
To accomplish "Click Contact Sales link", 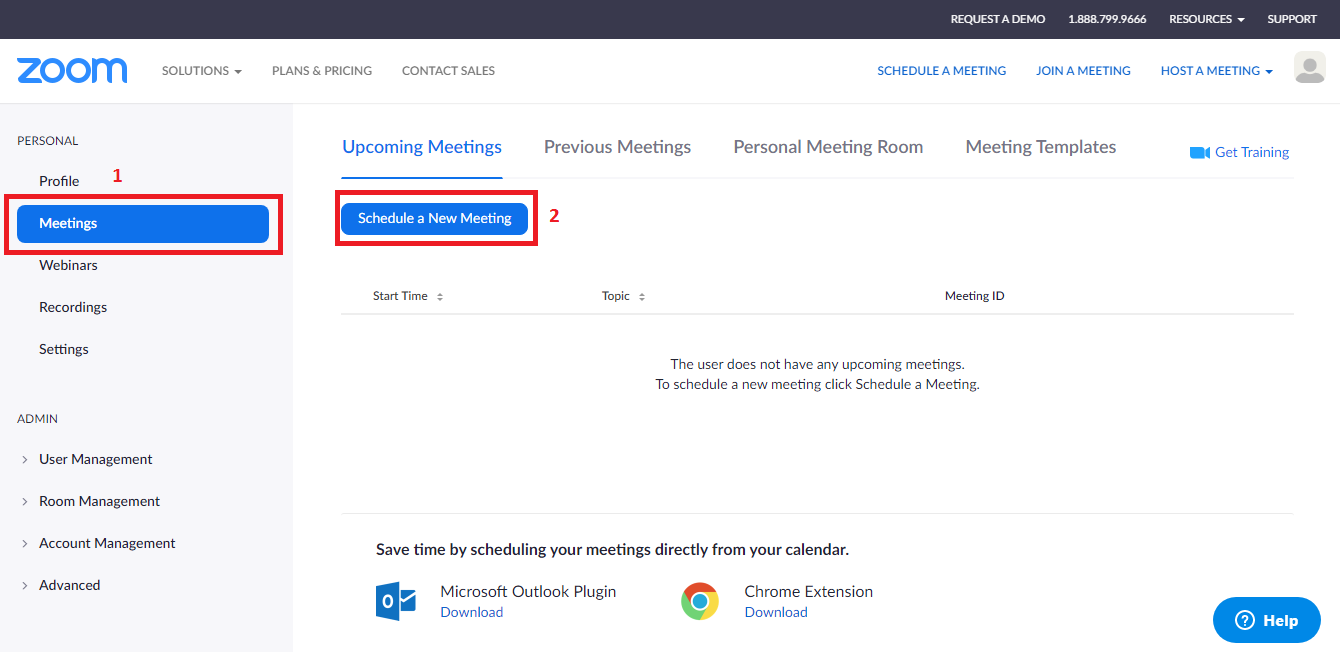I will (448, 71).
